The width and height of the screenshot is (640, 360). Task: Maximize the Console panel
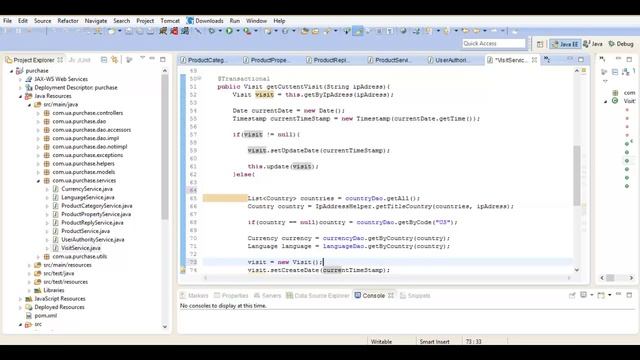coord(629,295)
